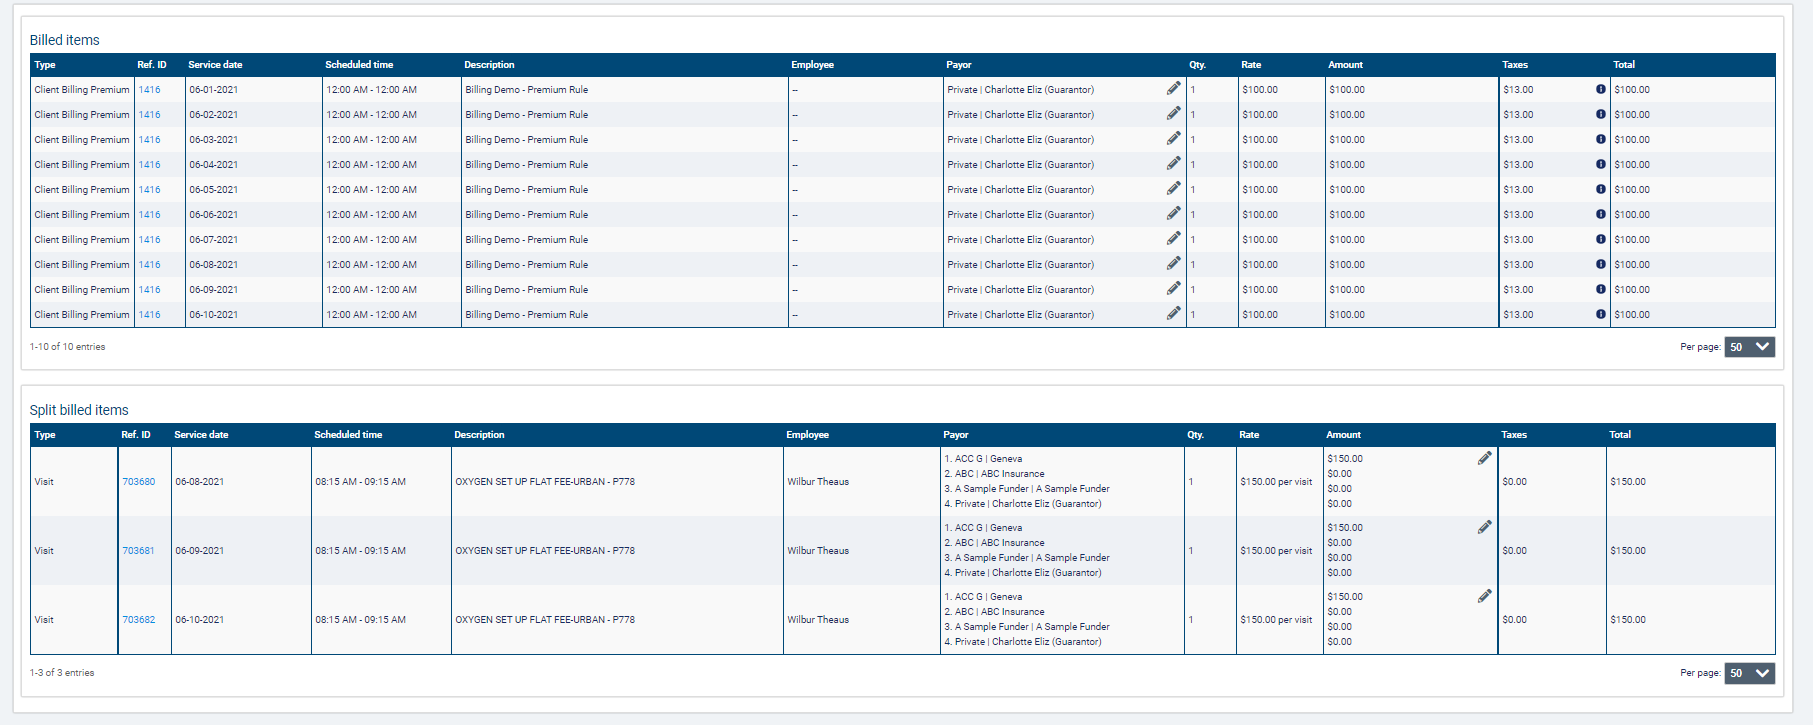Click the pencil icon on the 06-04-2021 row
1813x725 pixels.
coord(1173,164)
